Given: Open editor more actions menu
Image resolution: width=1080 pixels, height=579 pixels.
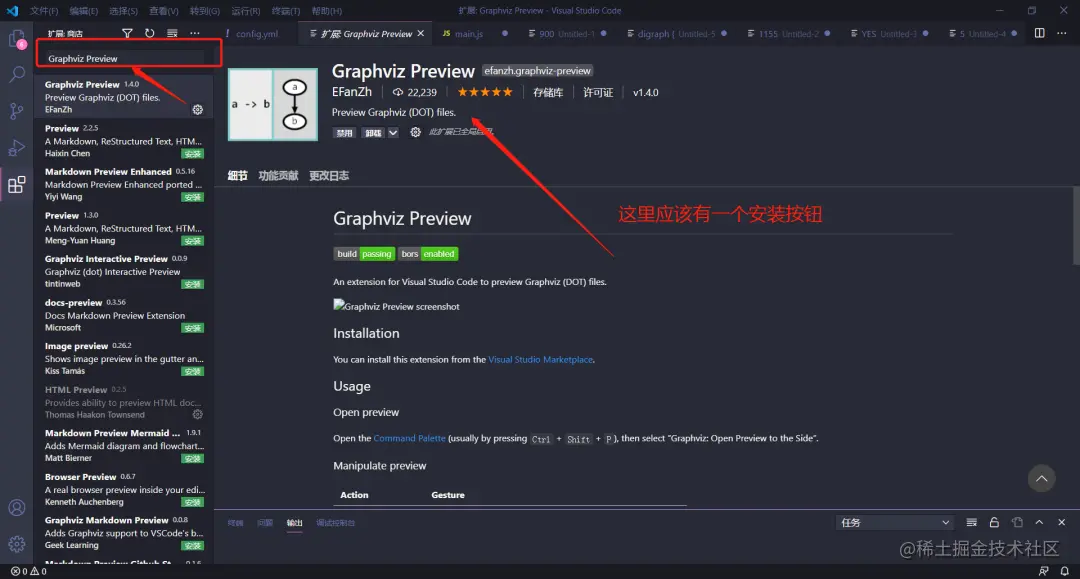Looking at the screenshot, I should pyautogui.click(x=1061, y=33).
